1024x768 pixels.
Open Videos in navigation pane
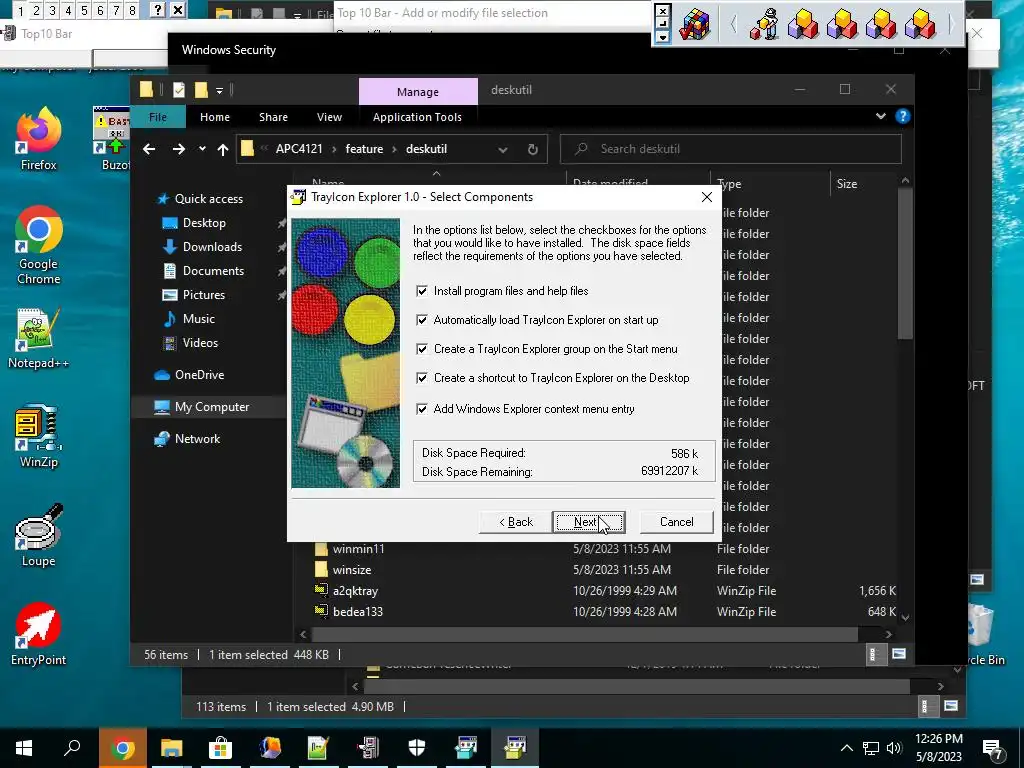(x=200, y=343)
